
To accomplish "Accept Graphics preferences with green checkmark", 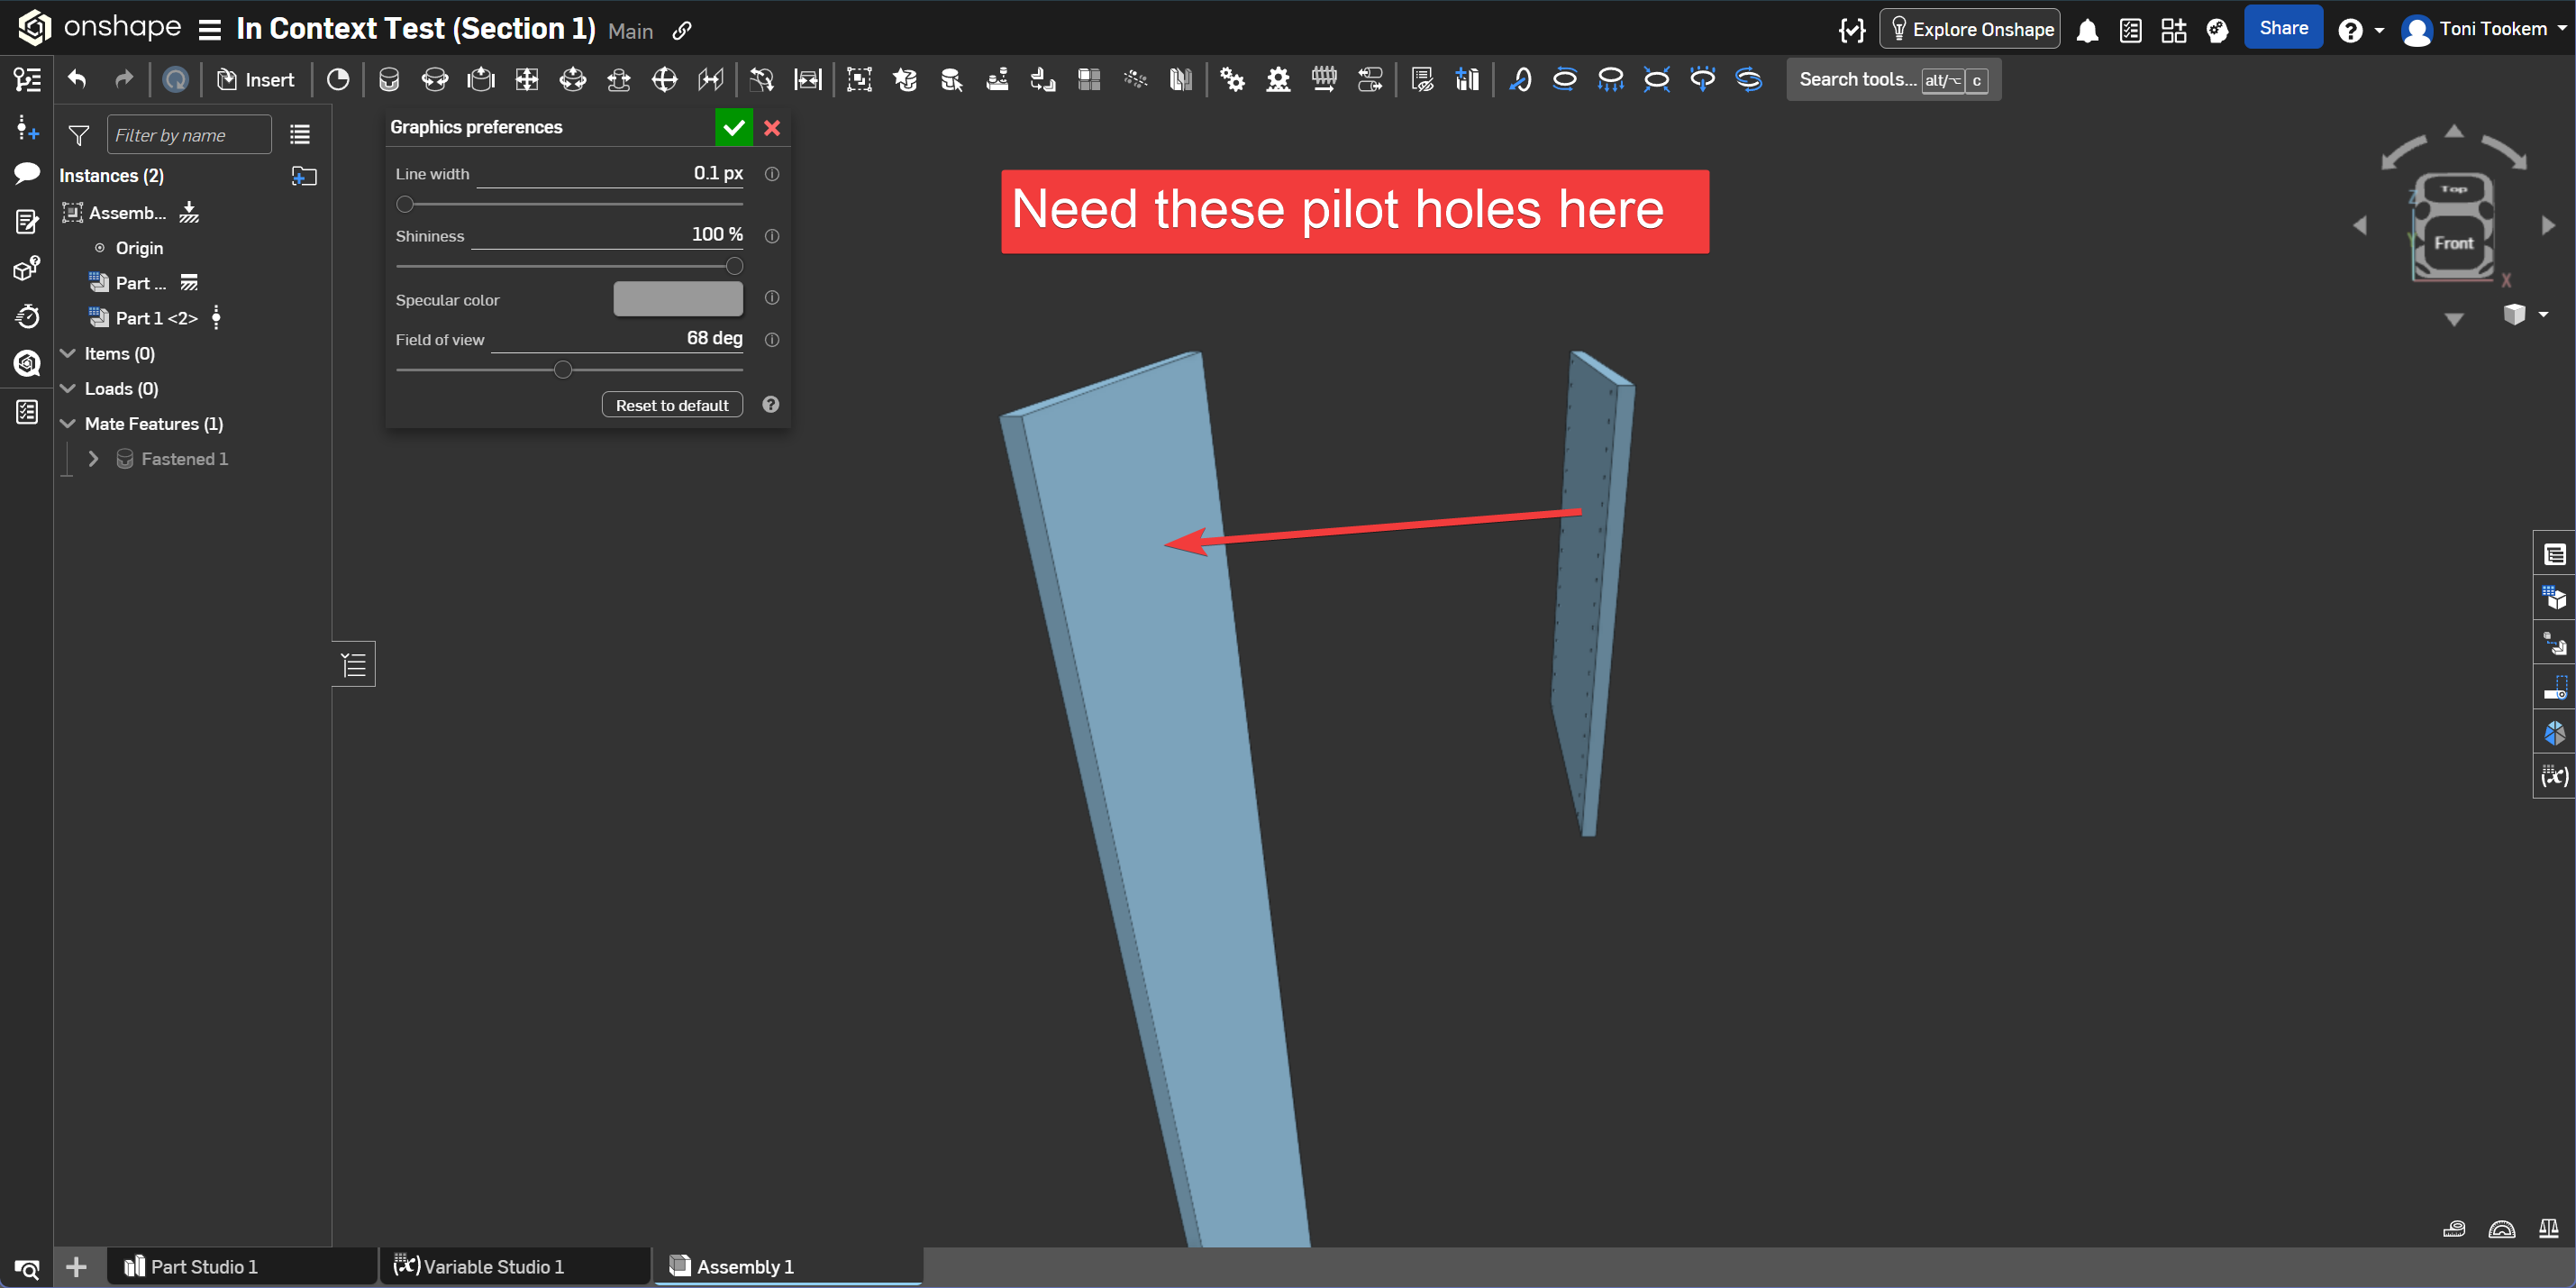I will pos(733,128).
